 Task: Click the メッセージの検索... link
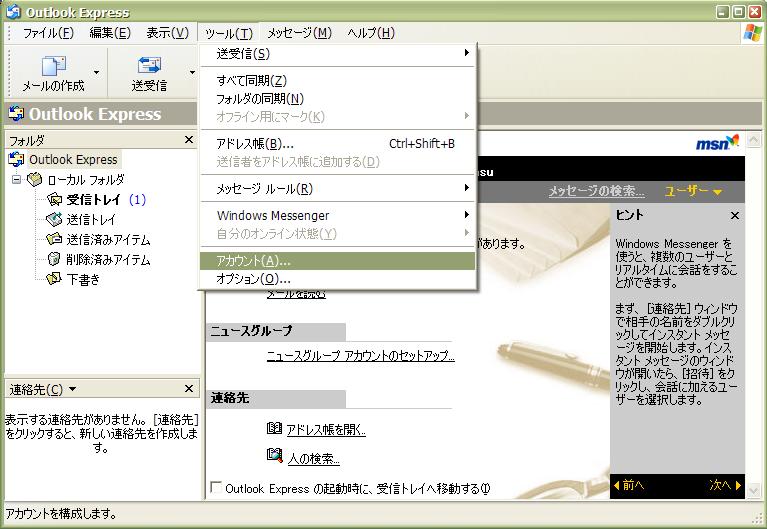[x=596, y=191]
